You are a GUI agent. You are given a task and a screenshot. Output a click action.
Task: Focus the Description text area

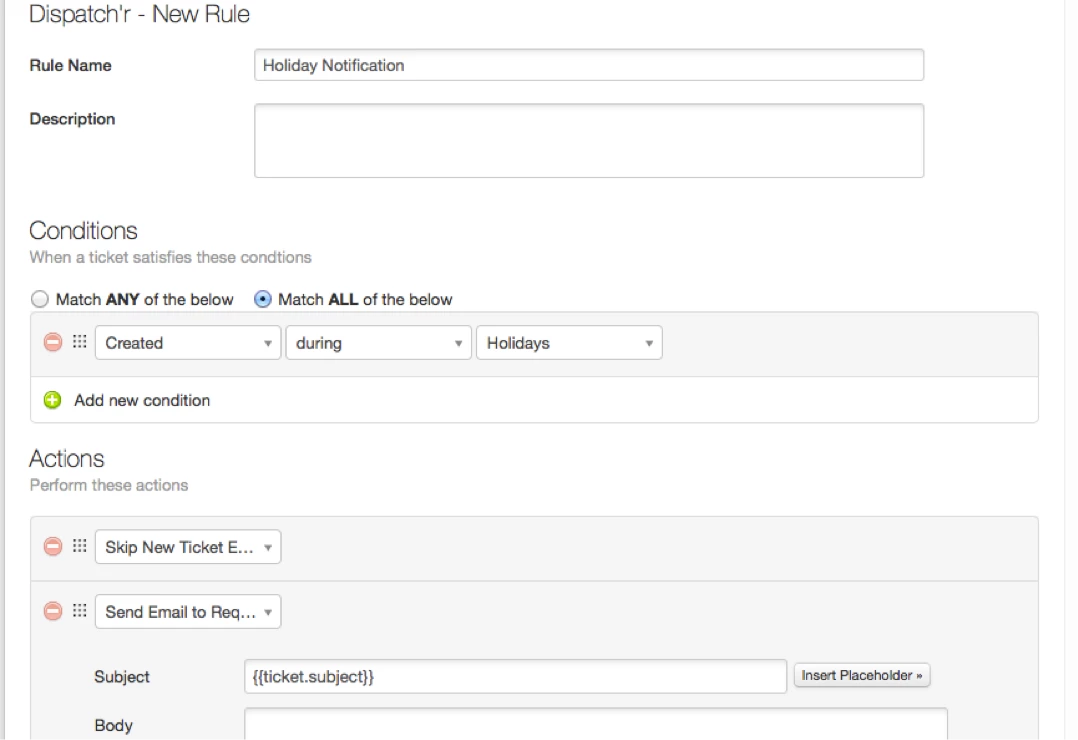588,141
